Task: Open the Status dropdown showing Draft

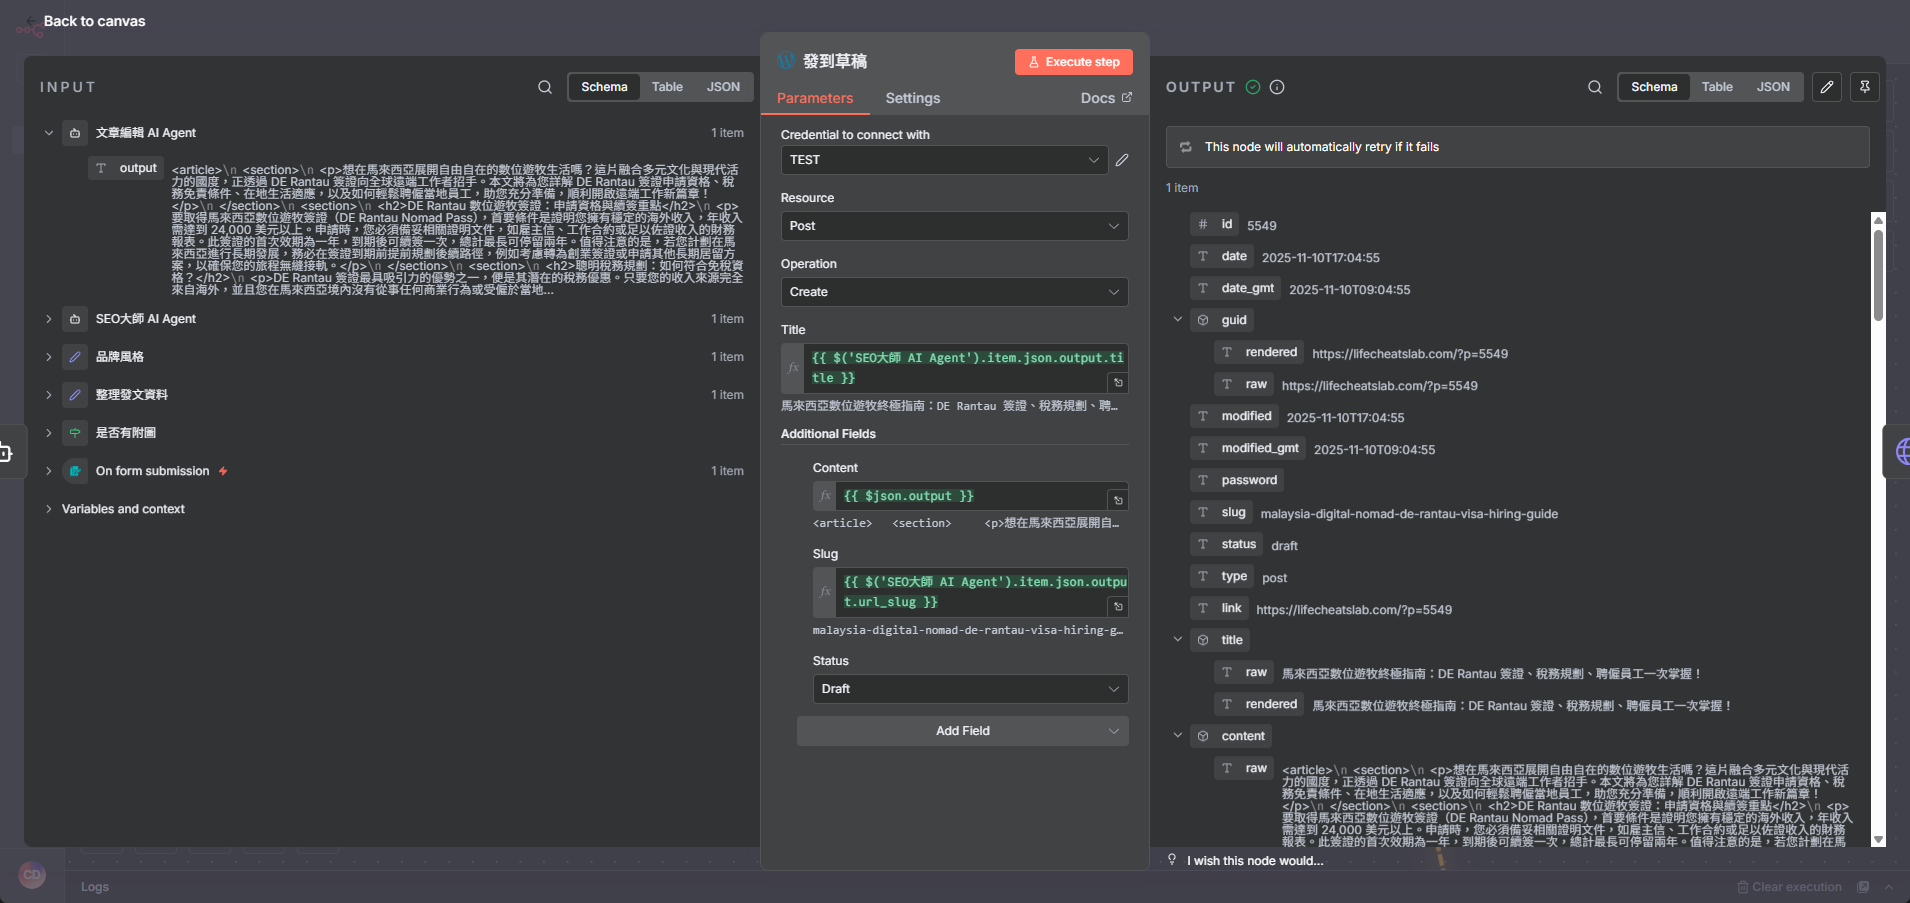Action: point(968,689)
